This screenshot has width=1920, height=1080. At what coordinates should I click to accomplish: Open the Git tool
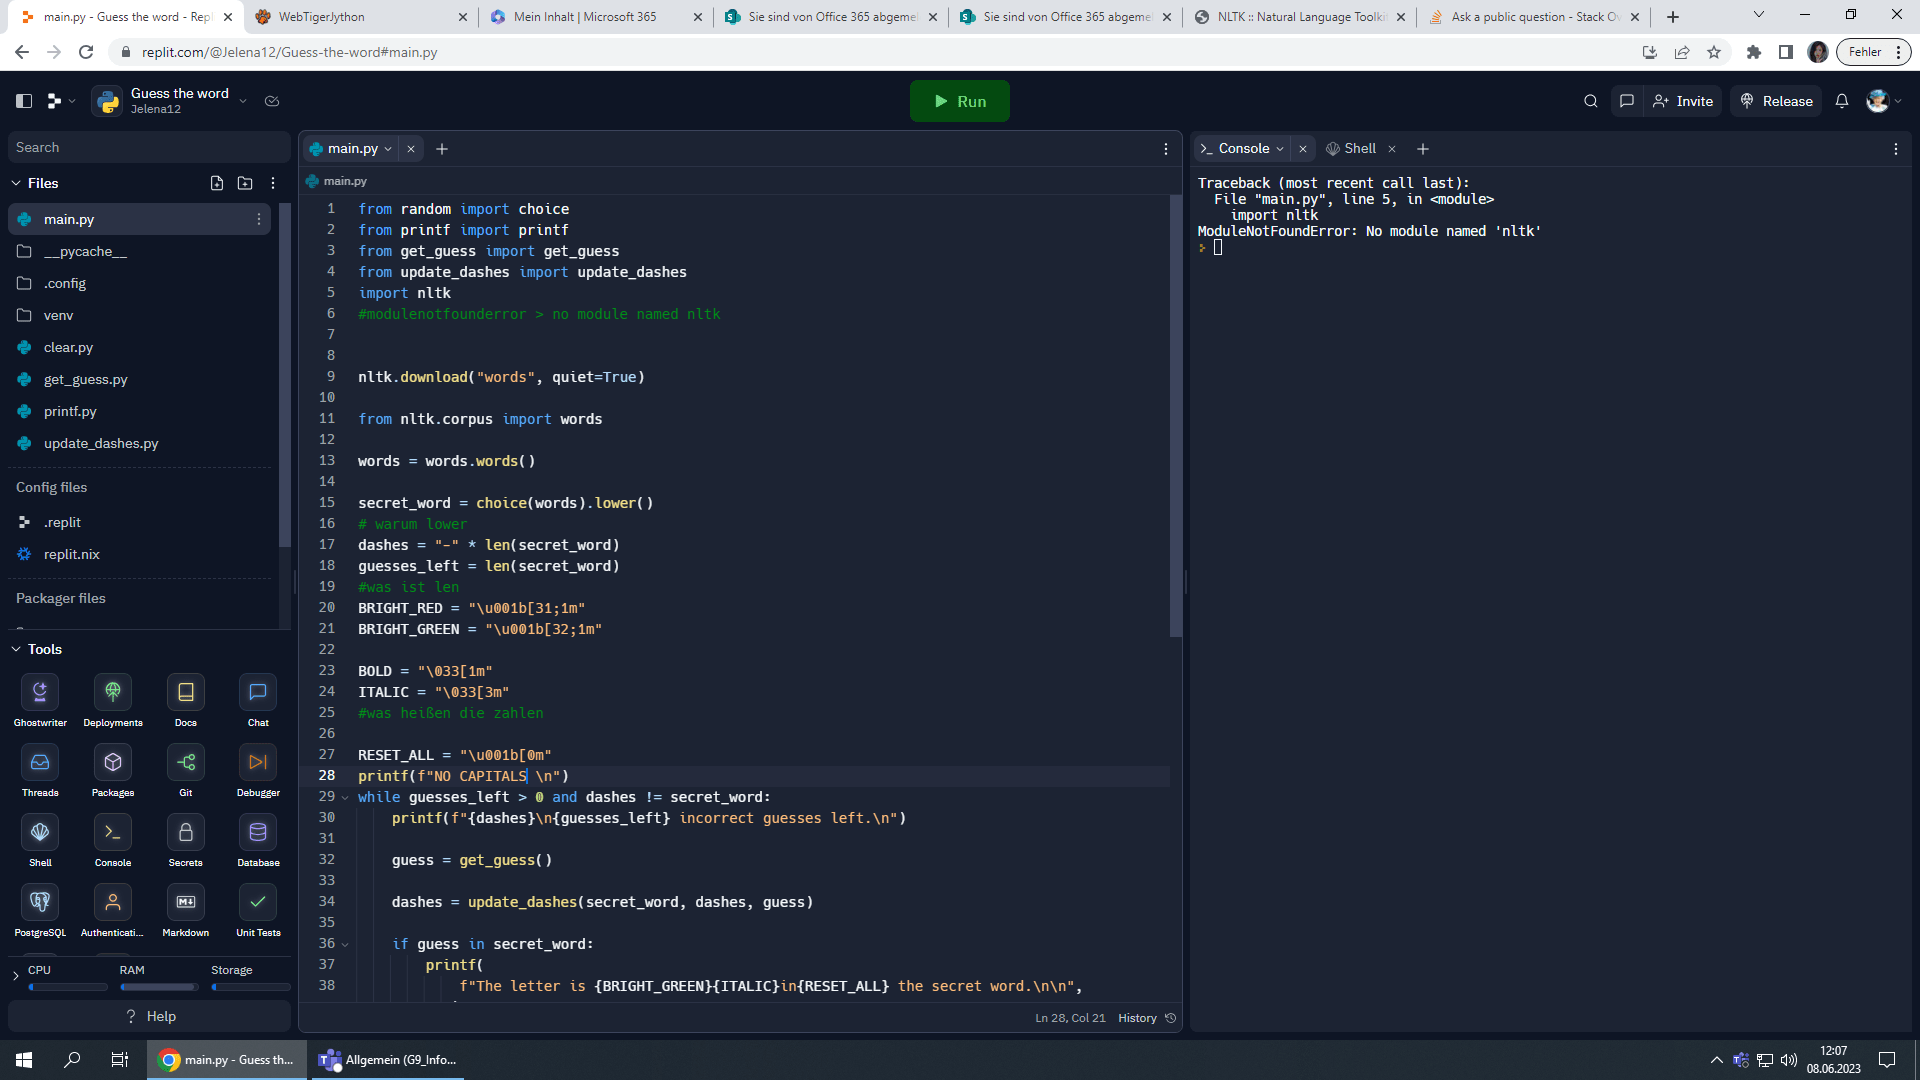[x=185, y=762]
